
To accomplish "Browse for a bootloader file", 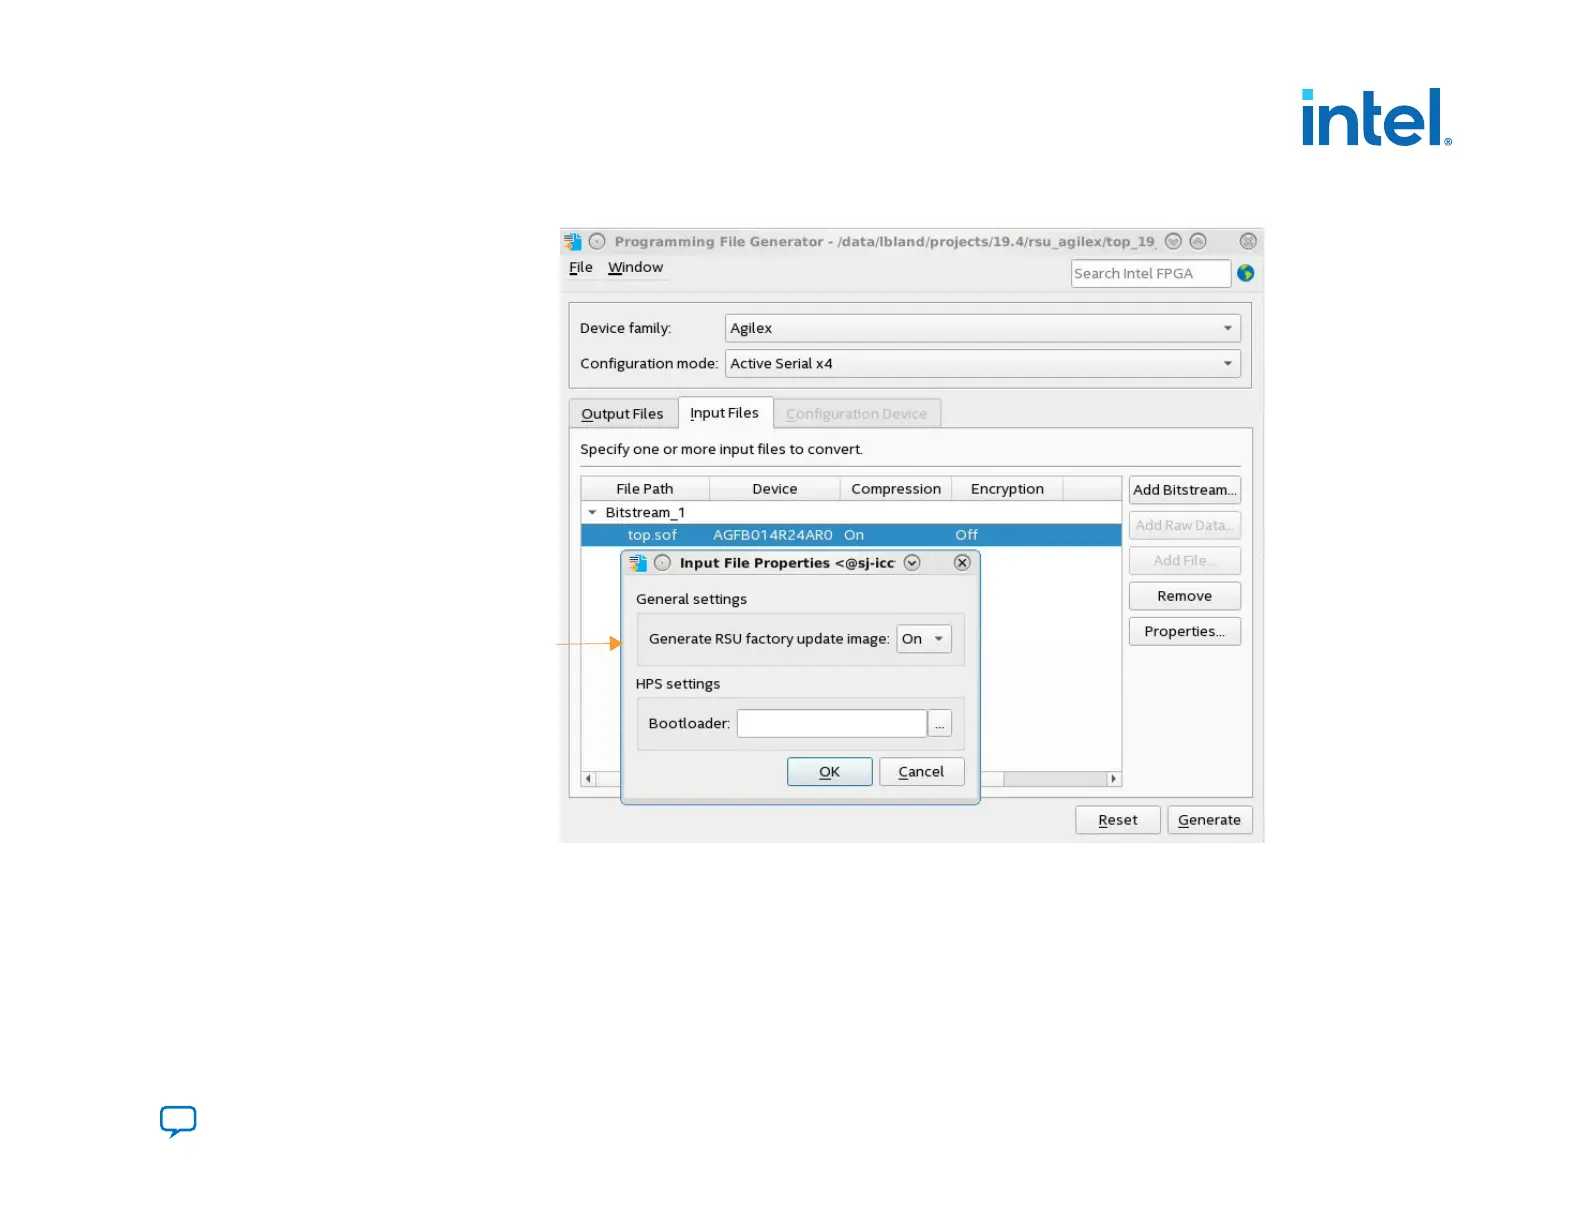I will point(940,723).
